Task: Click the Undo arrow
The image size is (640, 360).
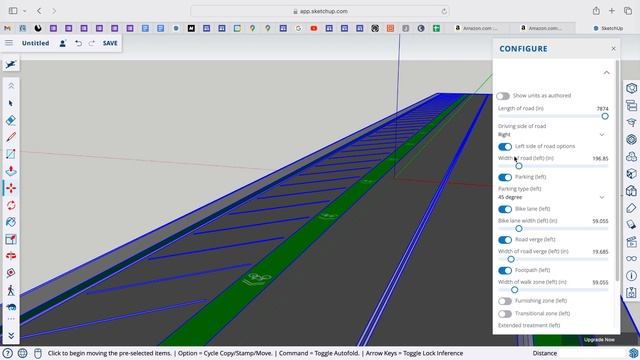Action: pos(78,43)
